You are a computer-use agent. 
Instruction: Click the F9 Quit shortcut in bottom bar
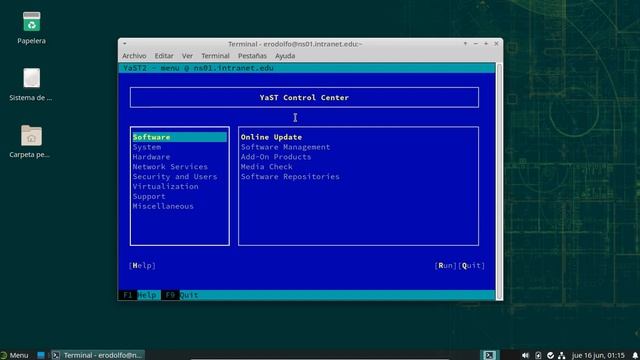pos(180,295)
